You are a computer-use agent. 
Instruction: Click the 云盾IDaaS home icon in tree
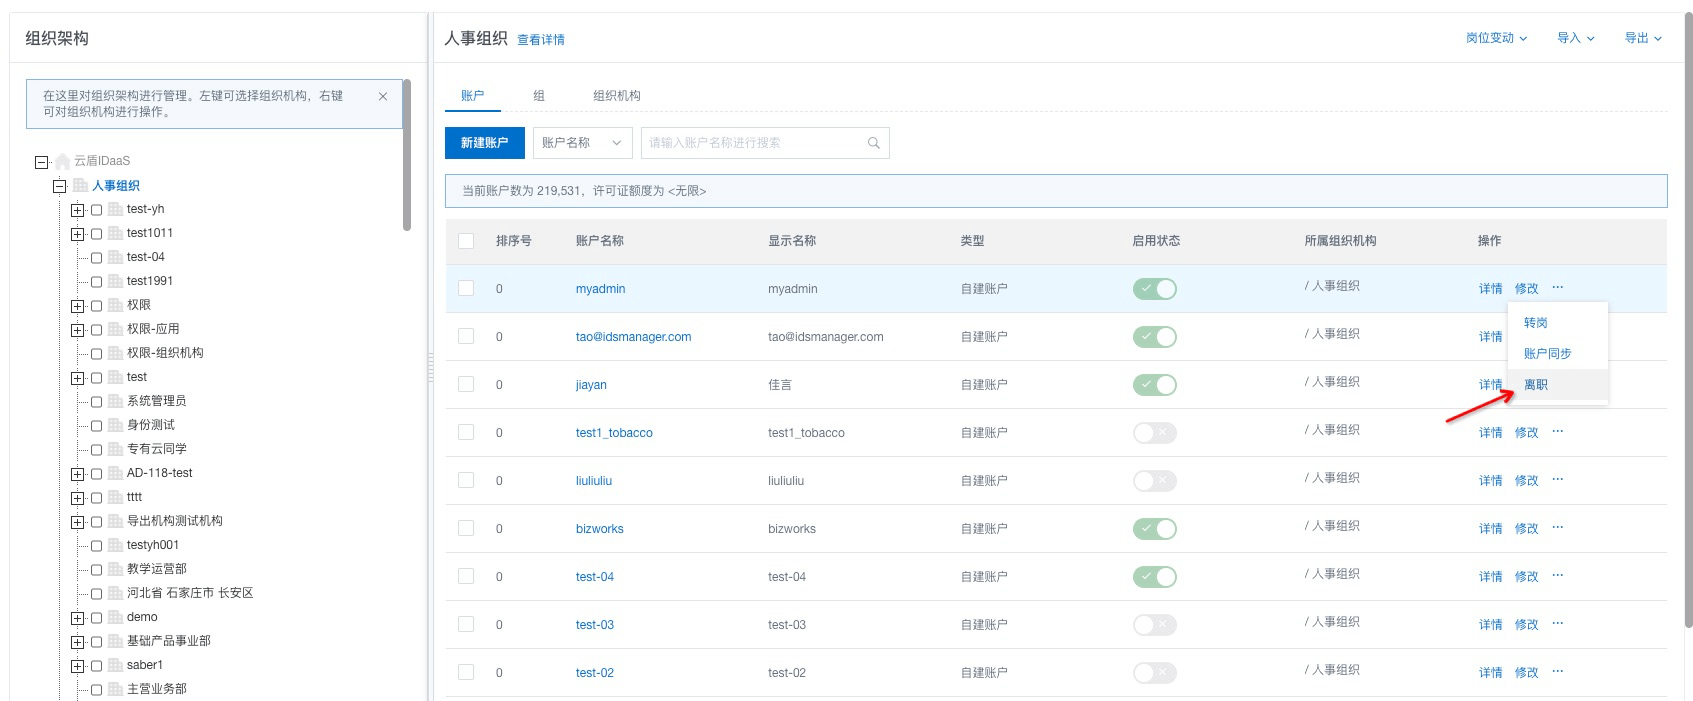[63, 161]
